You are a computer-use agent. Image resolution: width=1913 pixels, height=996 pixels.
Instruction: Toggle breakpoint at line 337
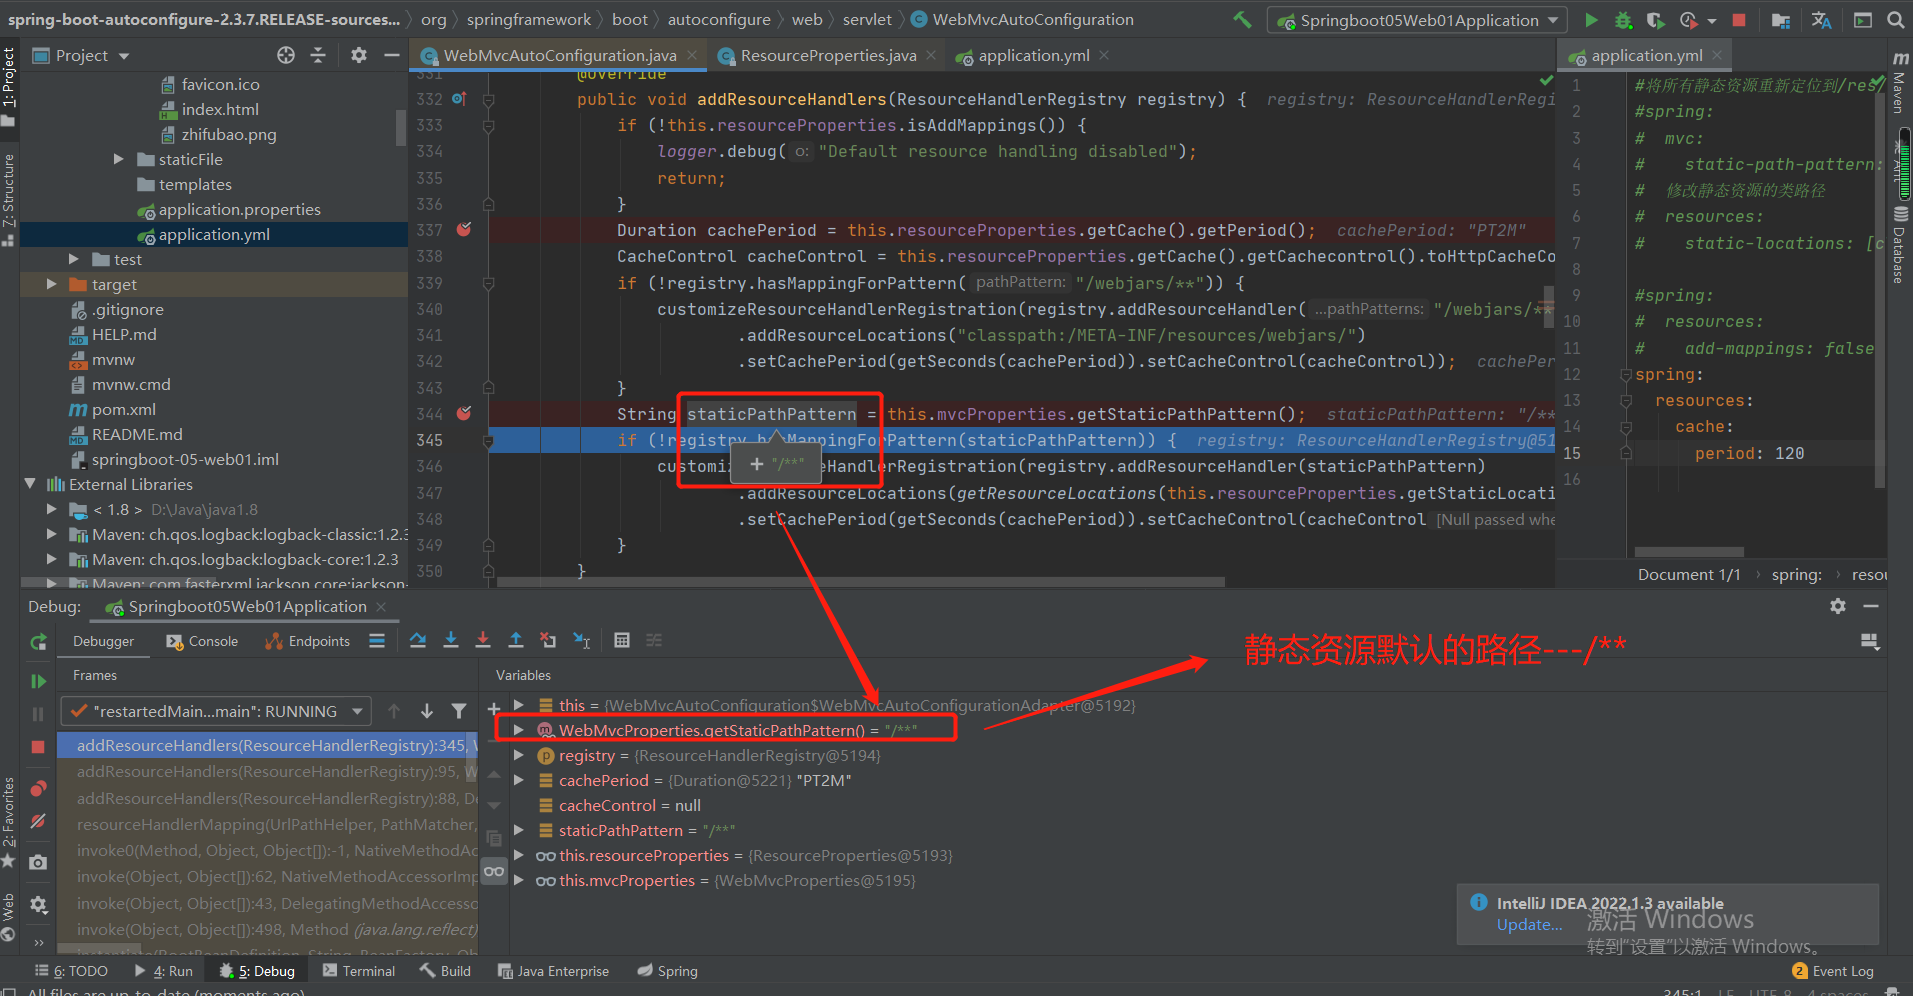[x=464, y=230]
